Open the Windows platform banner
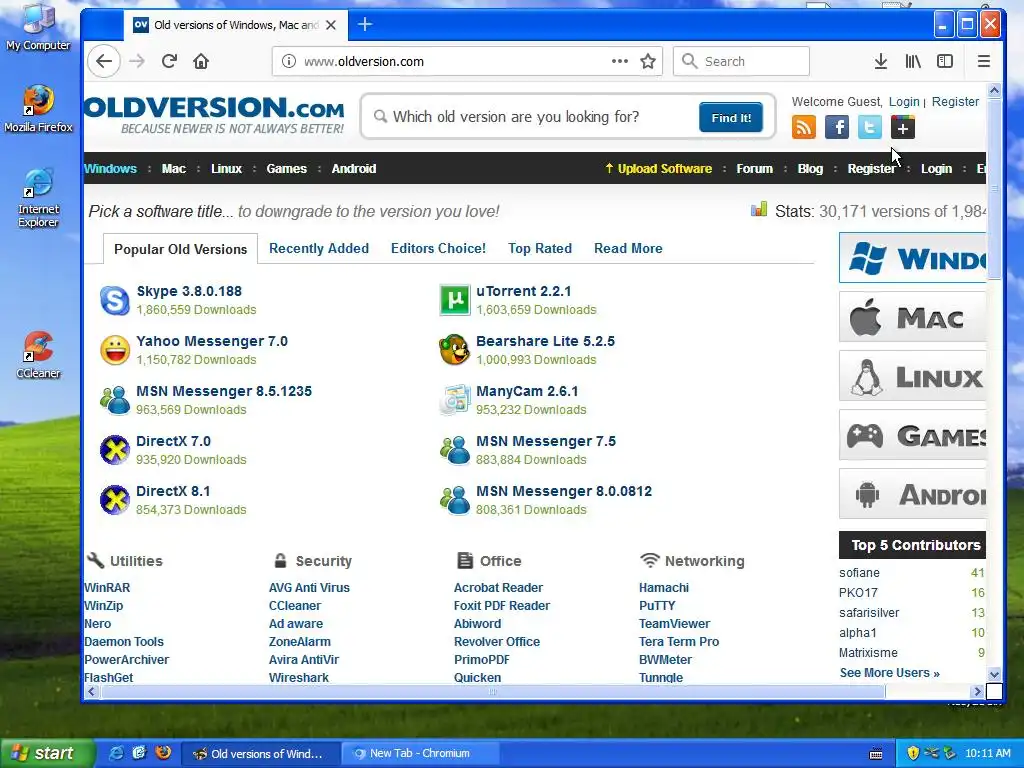The height and width of the screenshot is (768, 1024). (x=912, y=258)
